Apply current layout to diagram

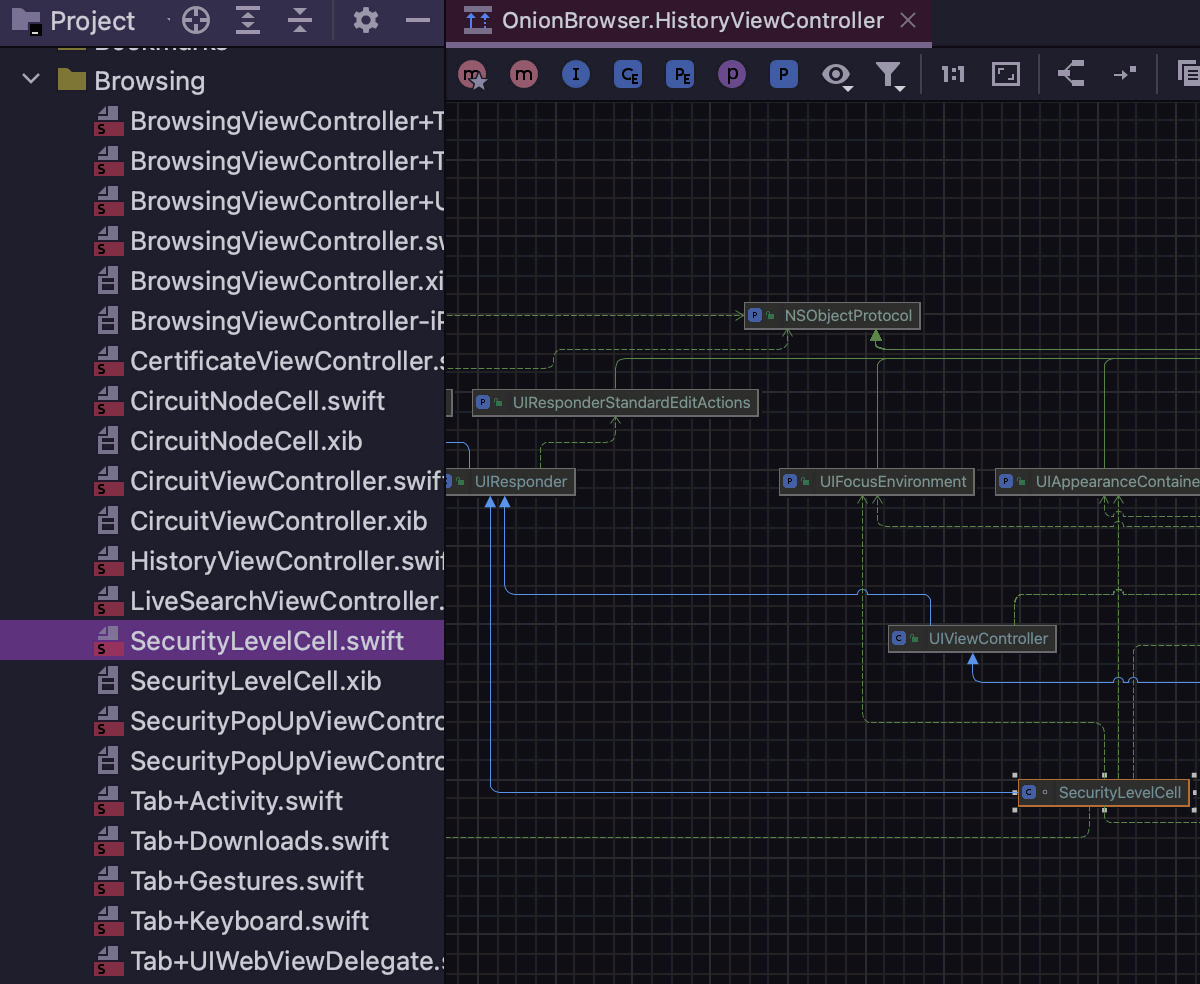[x=1071, y=74]
